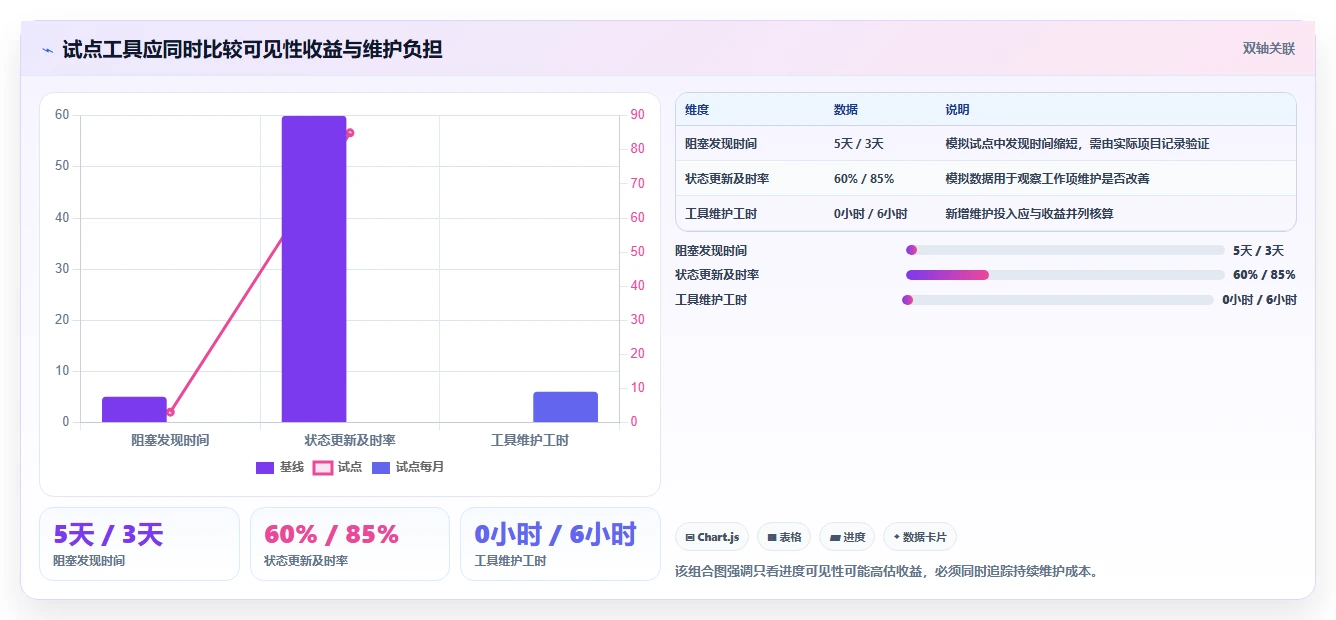
Task: Click the tall 状态更新及时率 baseline bar
Action: click(x=314, y=269)
